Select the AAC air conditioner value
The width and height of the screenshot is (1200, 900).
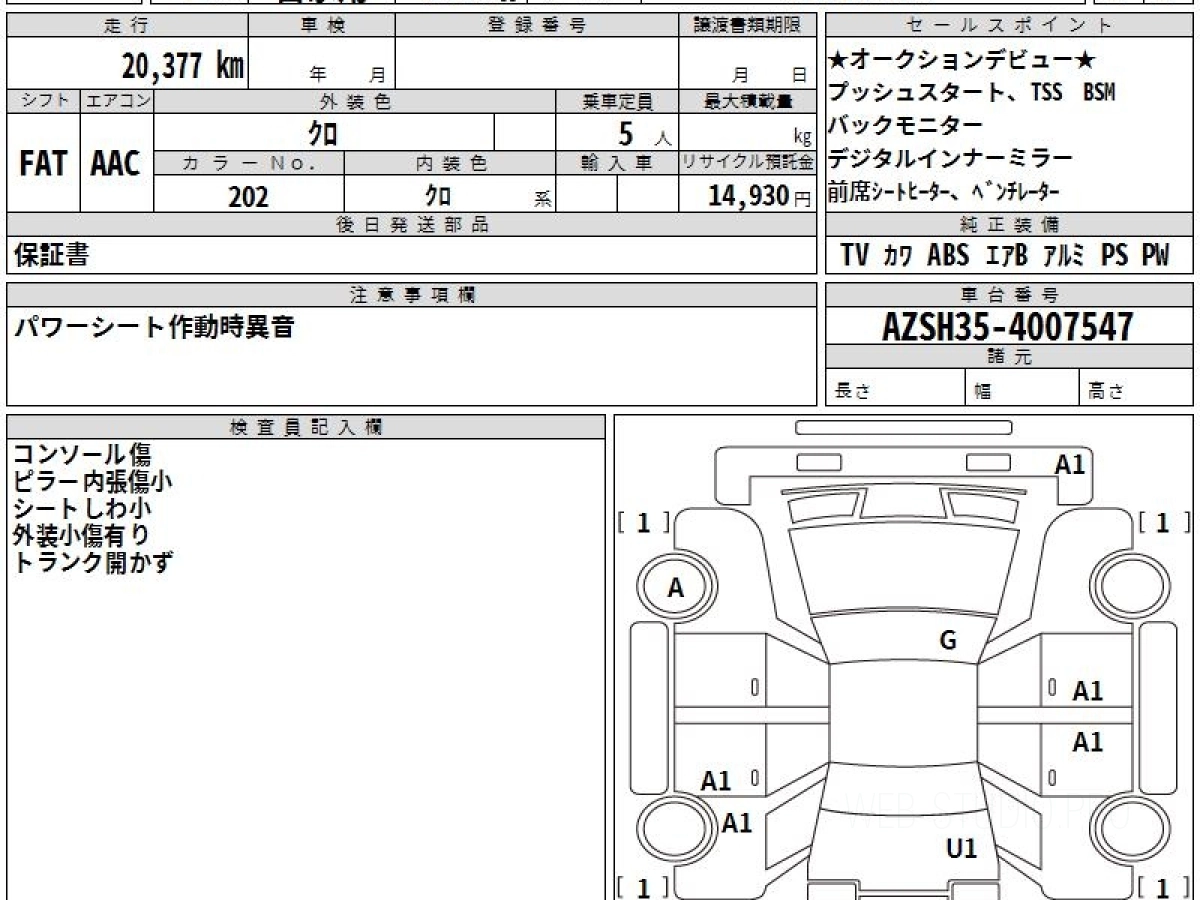click(116, 164)
